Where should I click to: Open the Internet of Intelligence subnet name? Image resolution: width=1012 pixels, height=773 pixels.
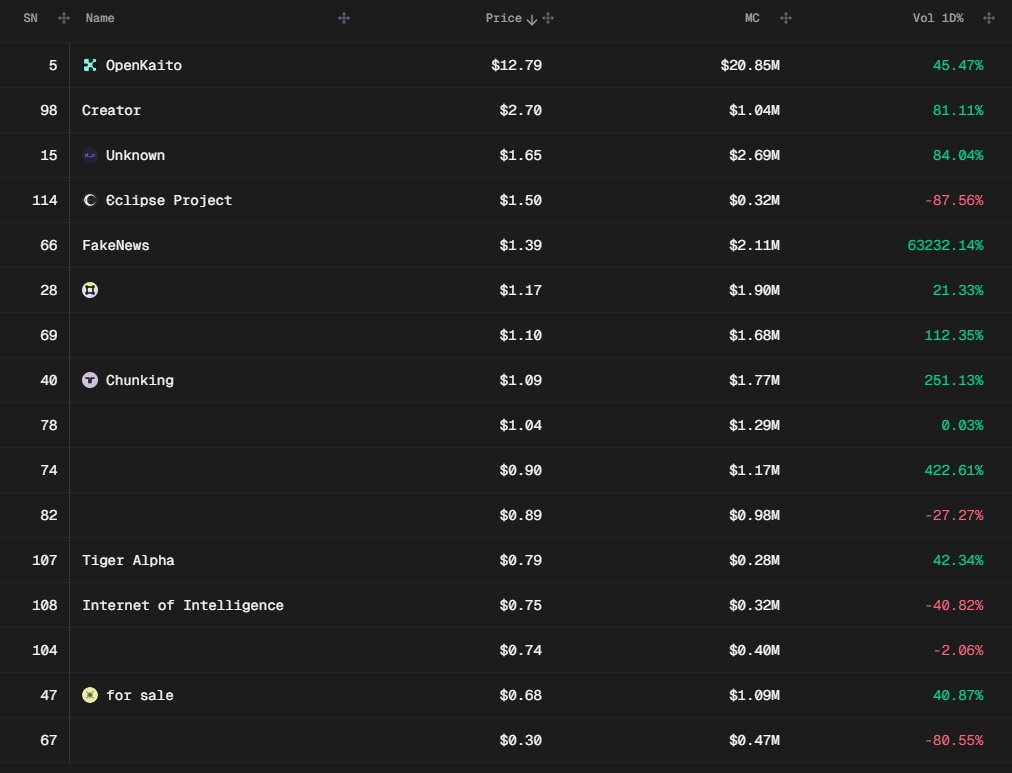183,605
